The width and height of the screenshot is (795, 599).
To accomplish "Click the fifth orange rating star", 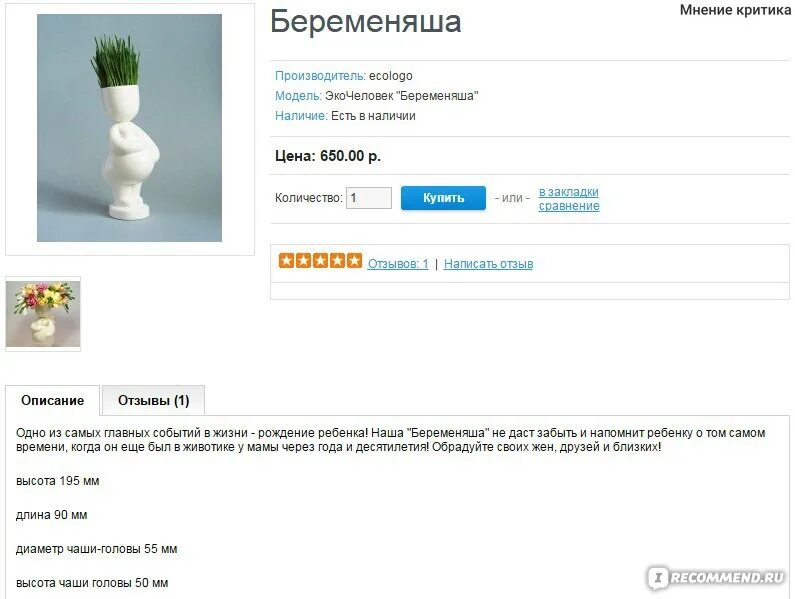I will pyautogui.click(x=354, y=261).
